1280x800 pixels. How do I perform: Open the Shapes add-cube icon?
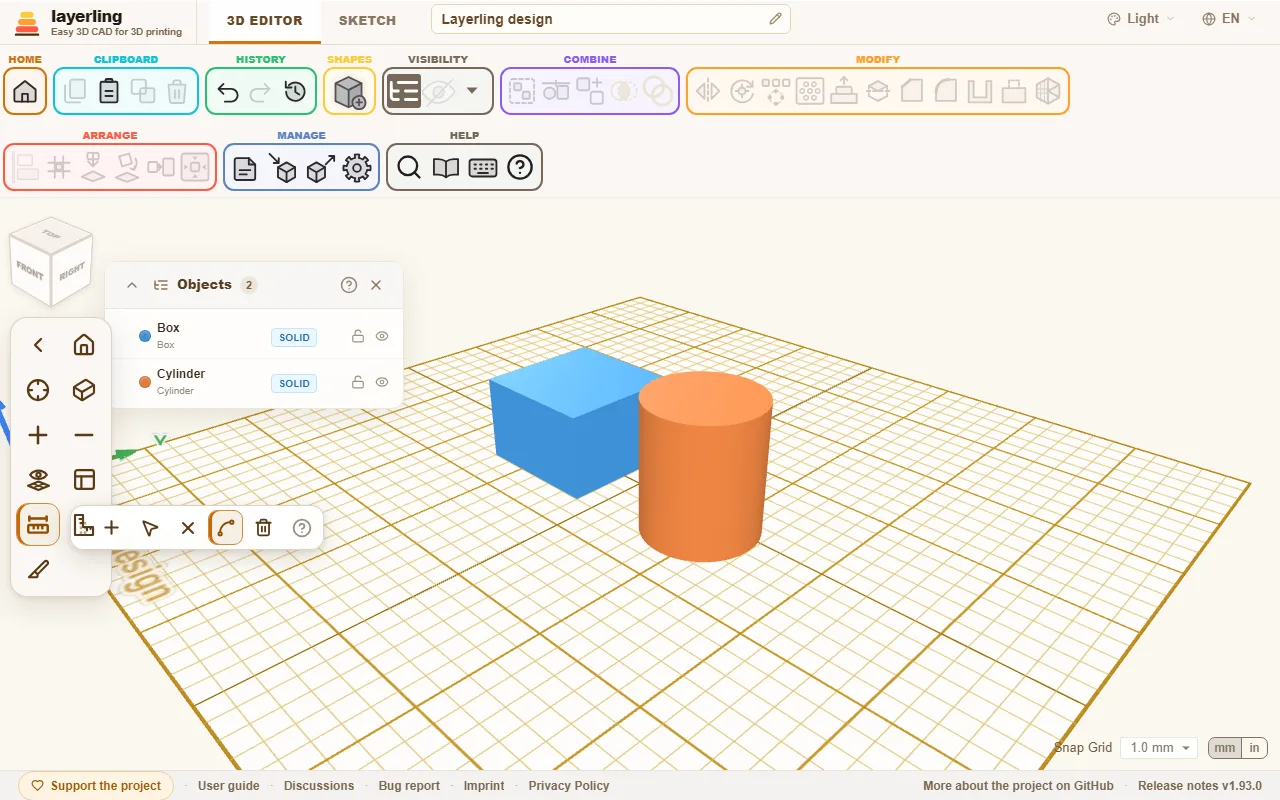click(x=349, y=92)
